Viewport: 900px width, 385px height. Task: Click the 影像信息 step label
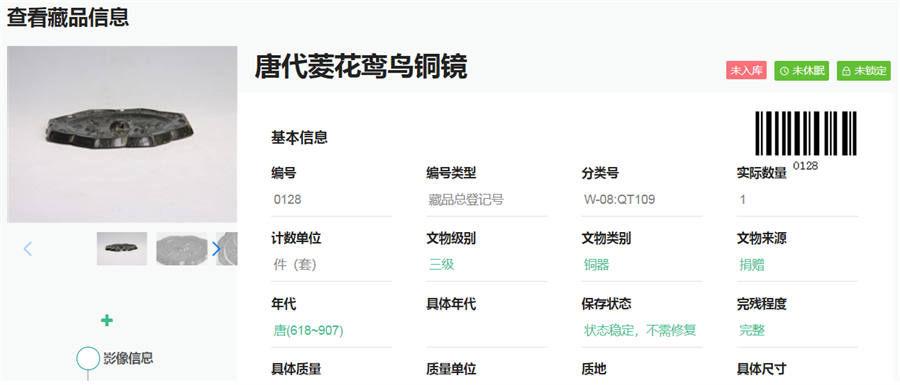click(x=129, y=359)
